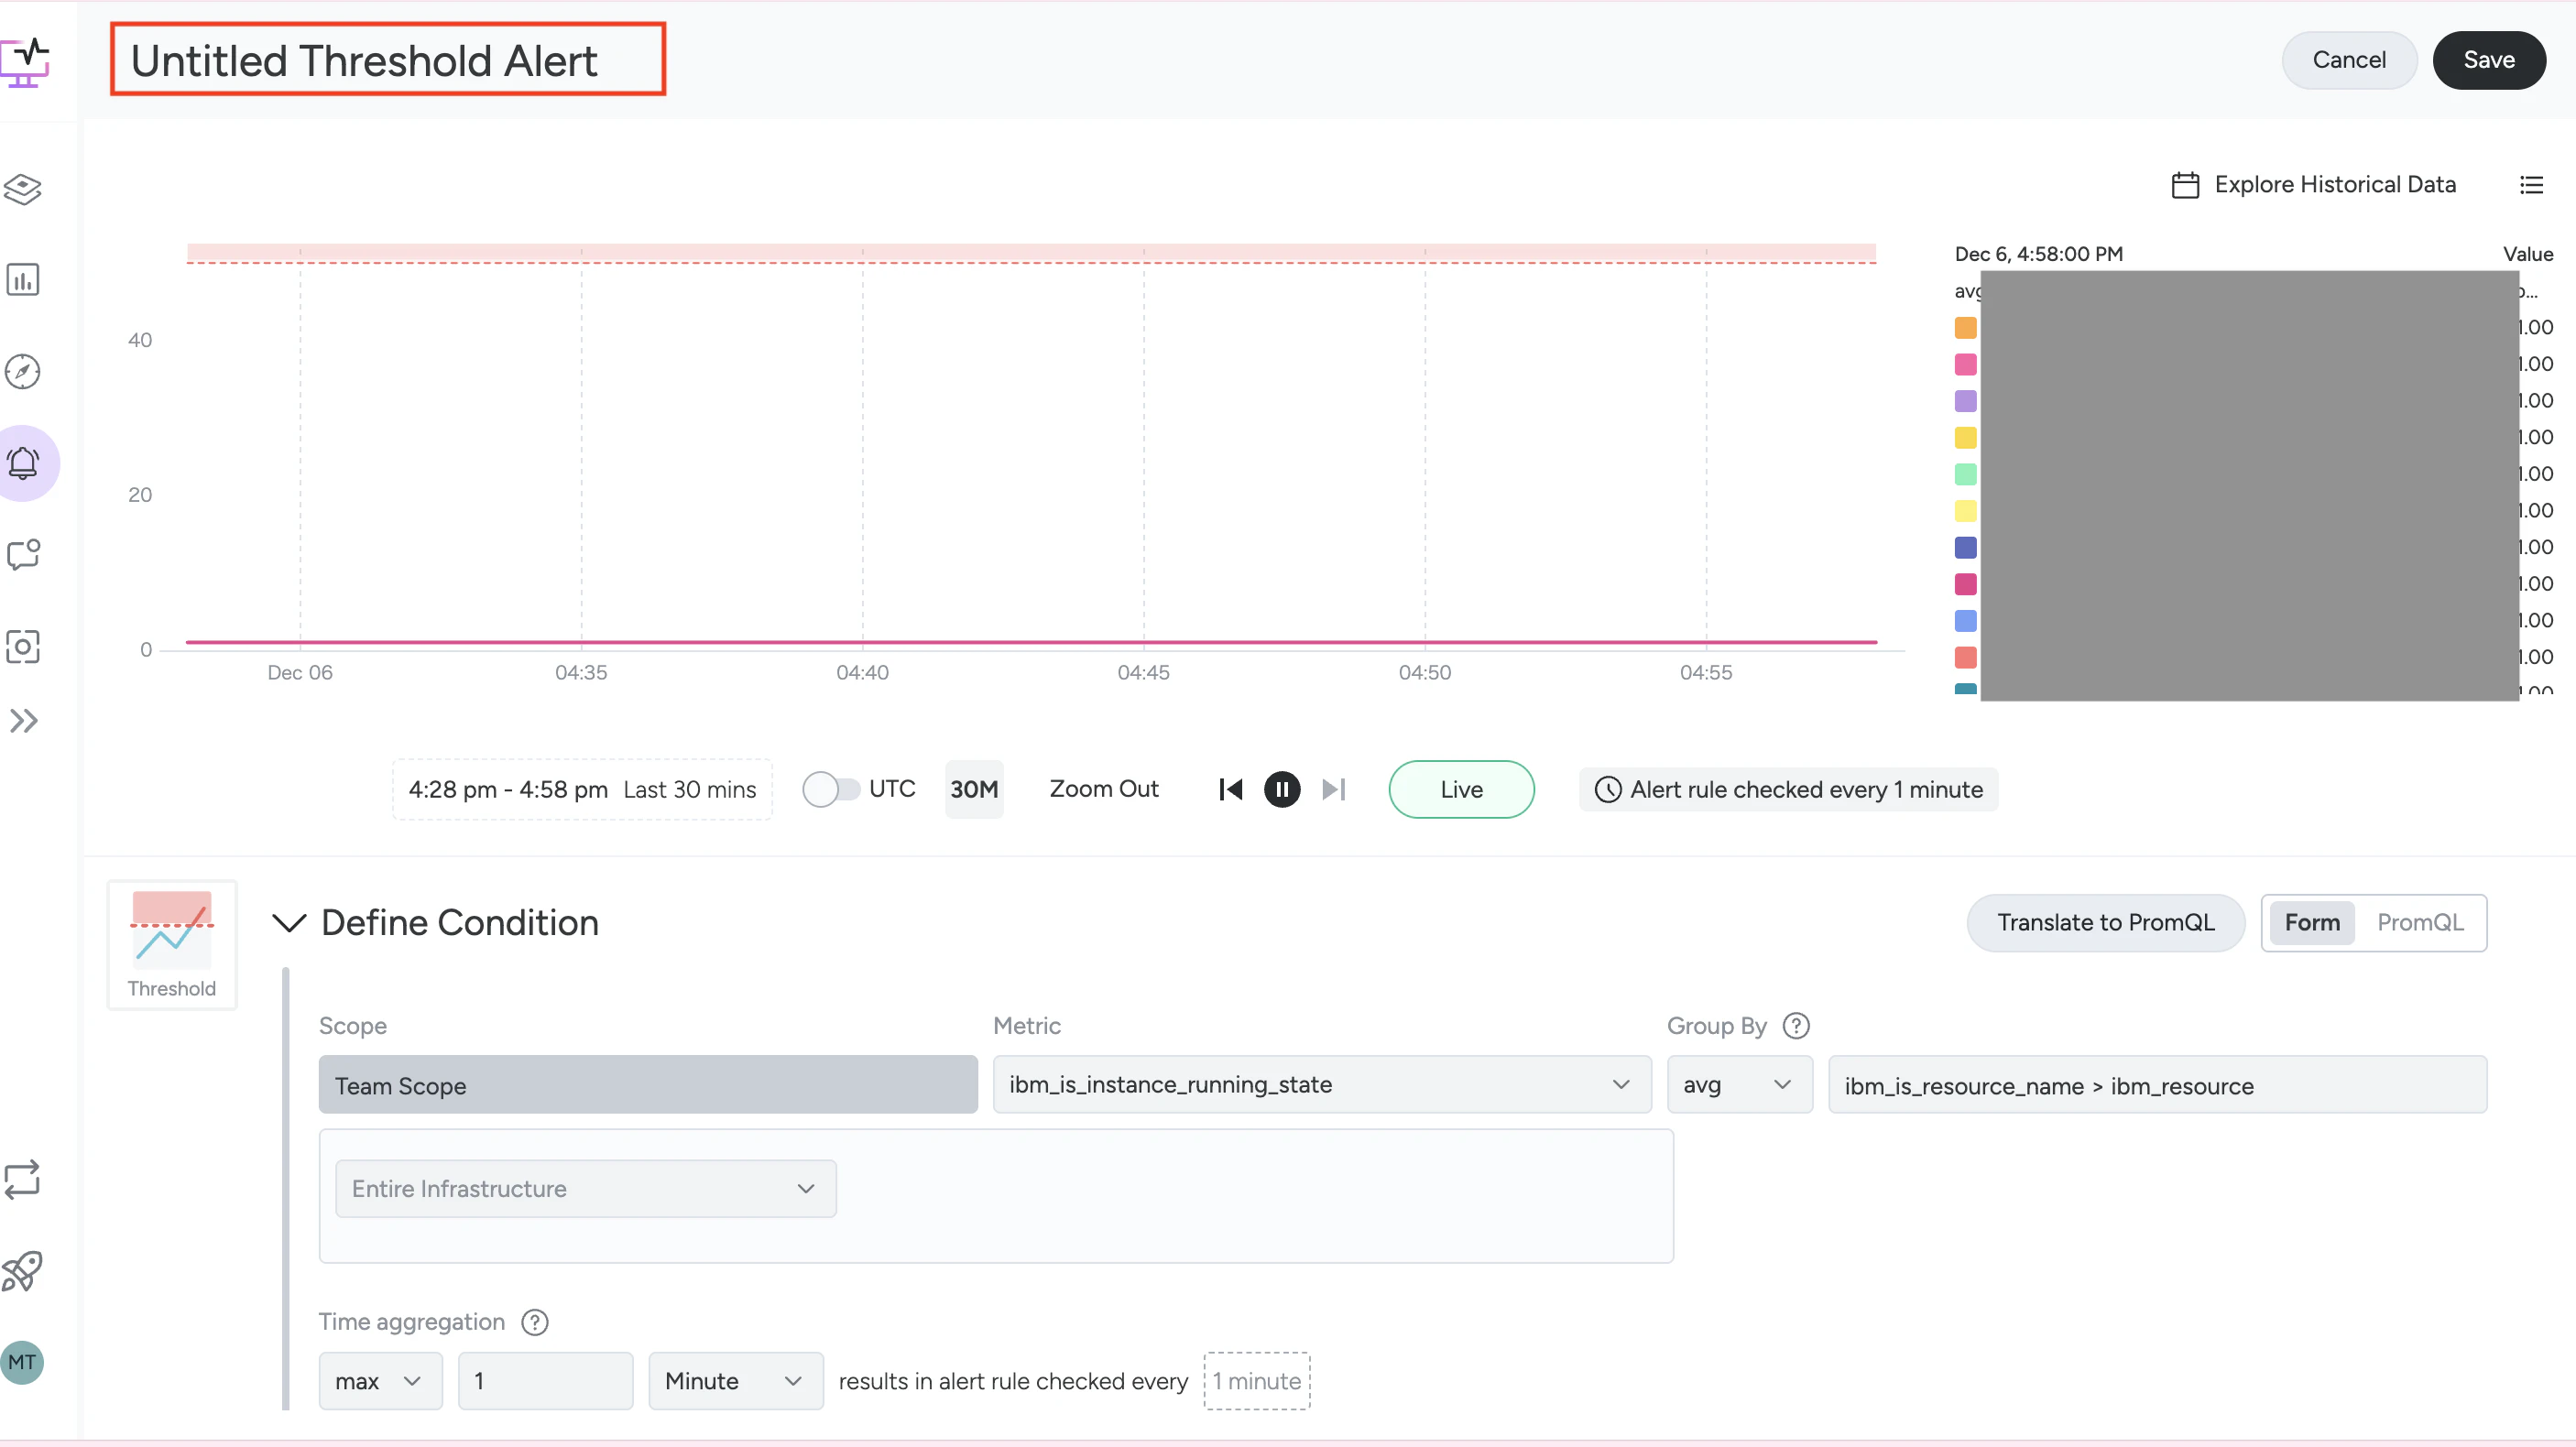Open the avg group aggregation dropdown
2576x1447 pixels.
[1739, 1084]
